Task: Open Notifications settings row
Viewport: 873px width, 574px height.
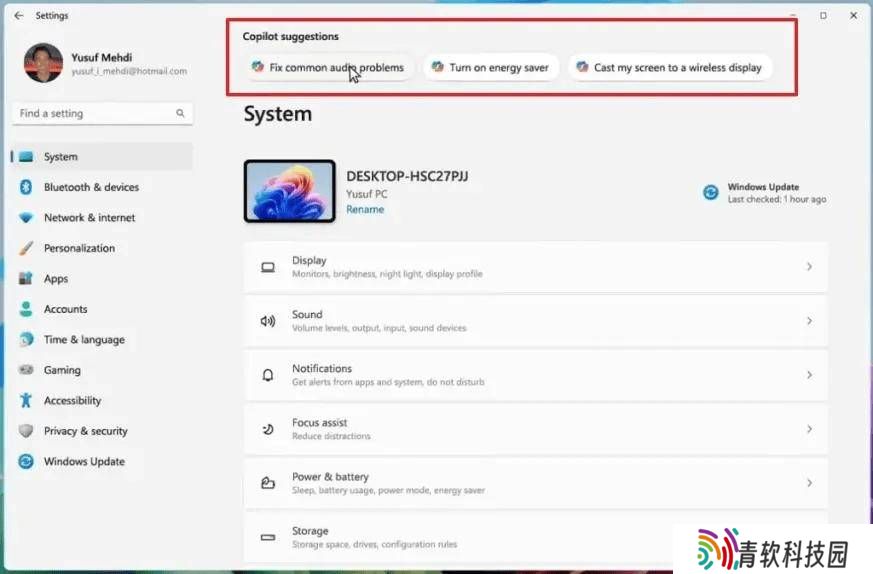Action: click(536, 375)
